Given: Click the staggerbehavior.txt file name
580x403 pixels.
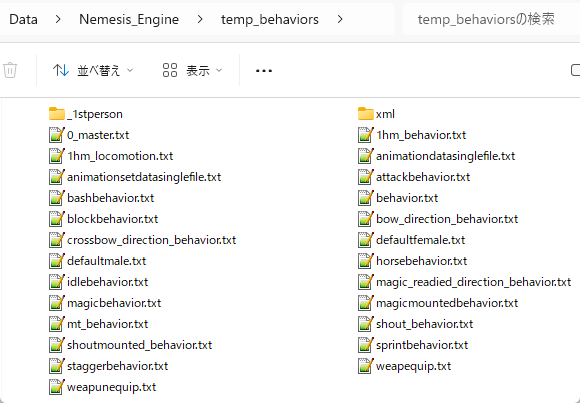Looking at the screenshot, I should (x=118, y=366).
